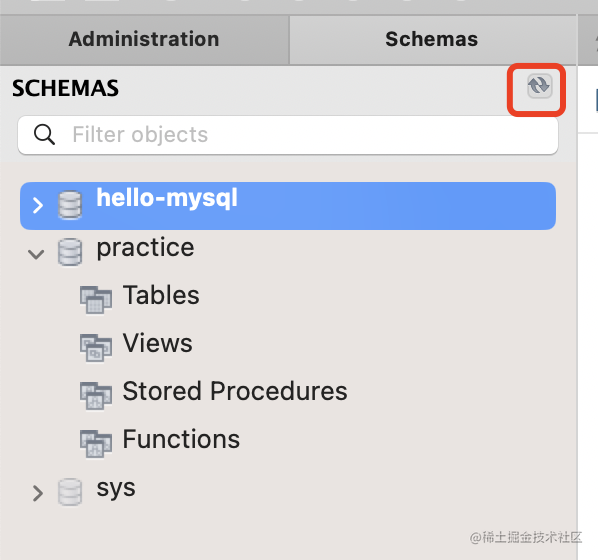Image resolution: width=598 pixels, height=560 pixels.
Task: Expand the sys schema node
Action: point(37,493)
